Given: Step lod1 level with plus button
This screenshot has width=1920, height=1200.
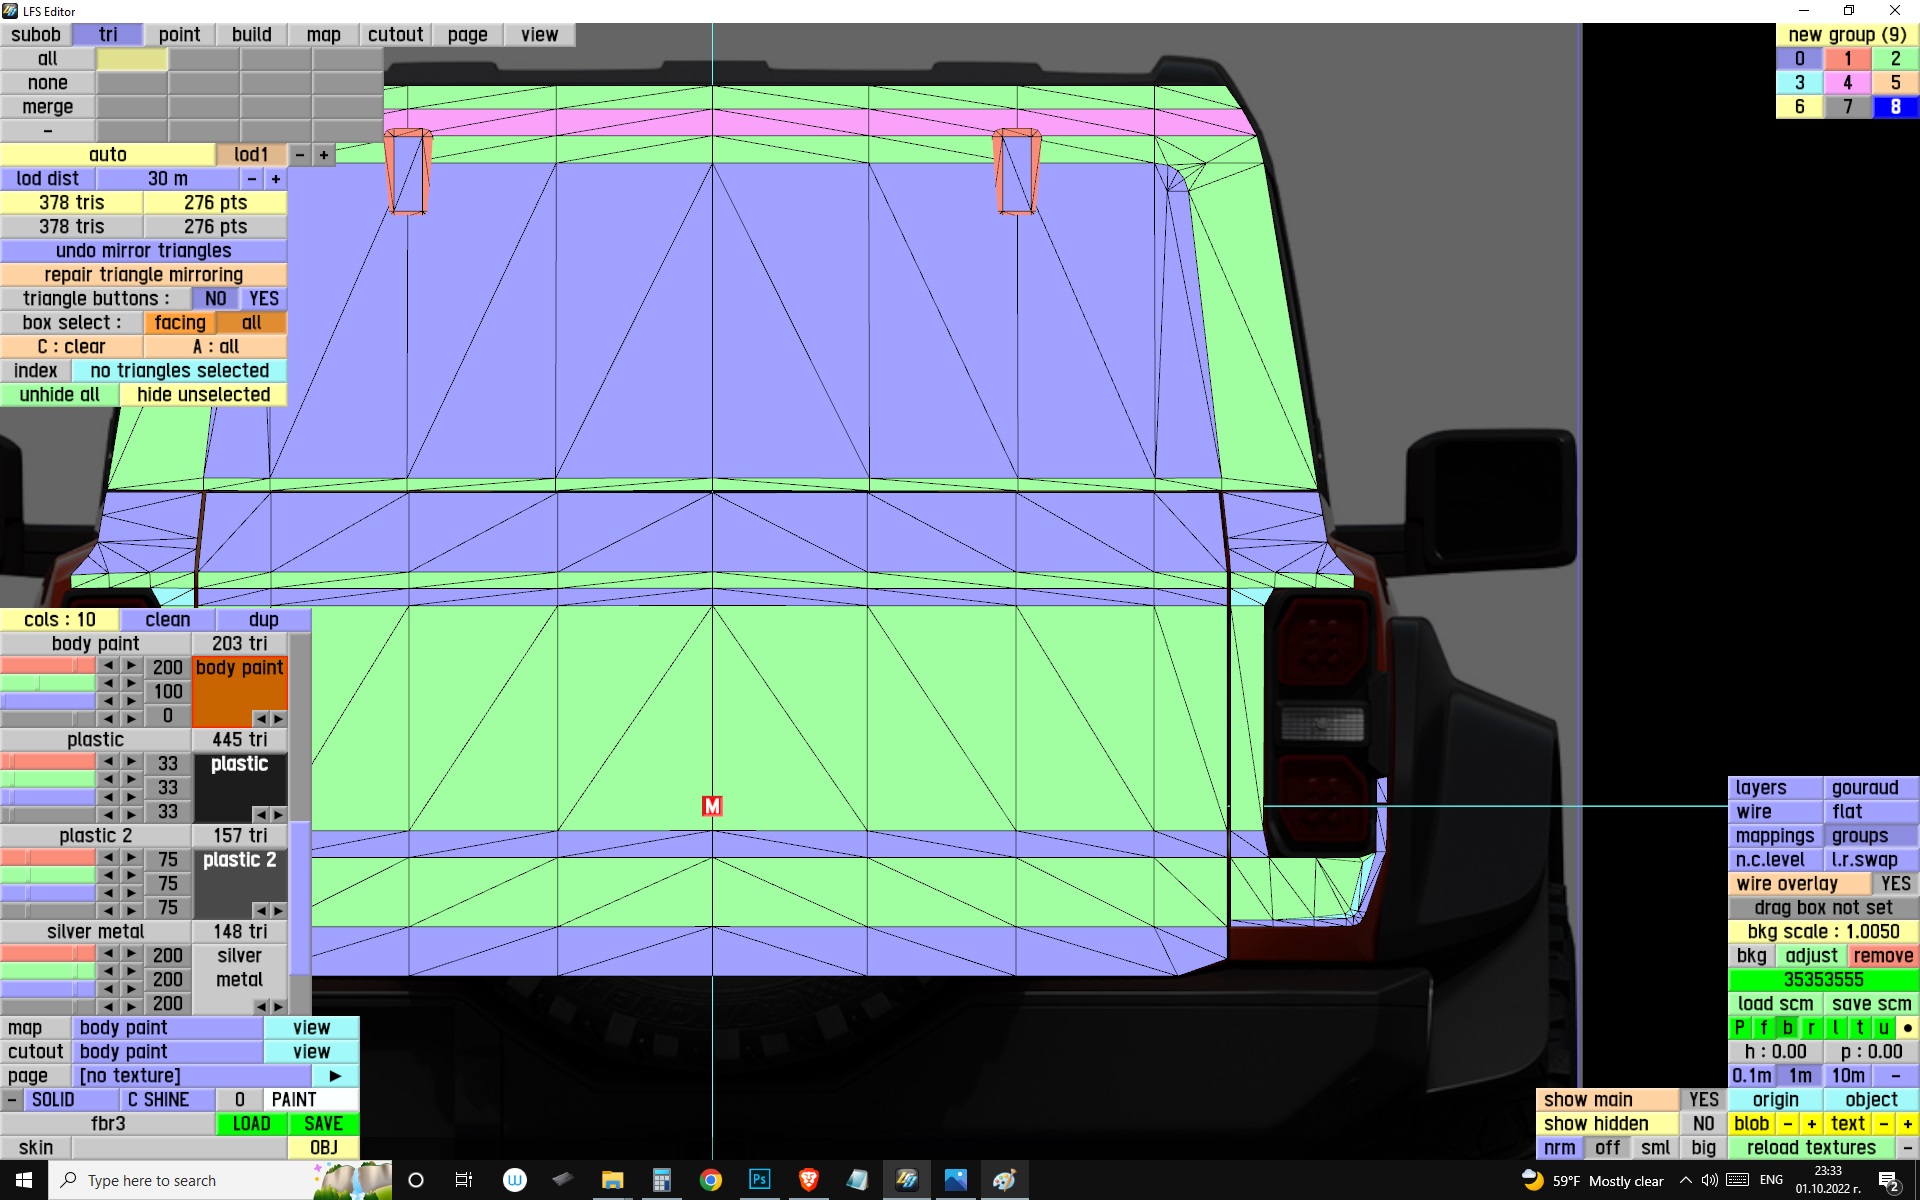Looking at the screenshot, I should click(323, 155).
